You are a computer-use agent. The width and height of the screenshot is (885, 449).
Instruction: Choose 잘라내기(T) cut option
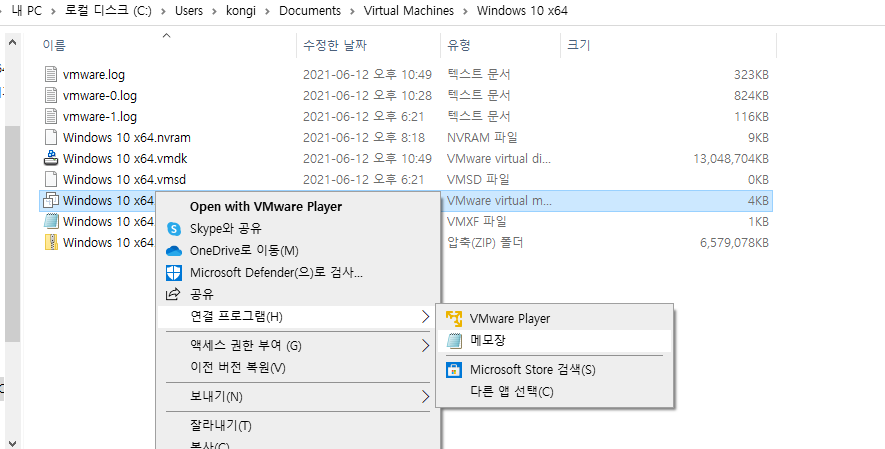click(x=298, y=425)
